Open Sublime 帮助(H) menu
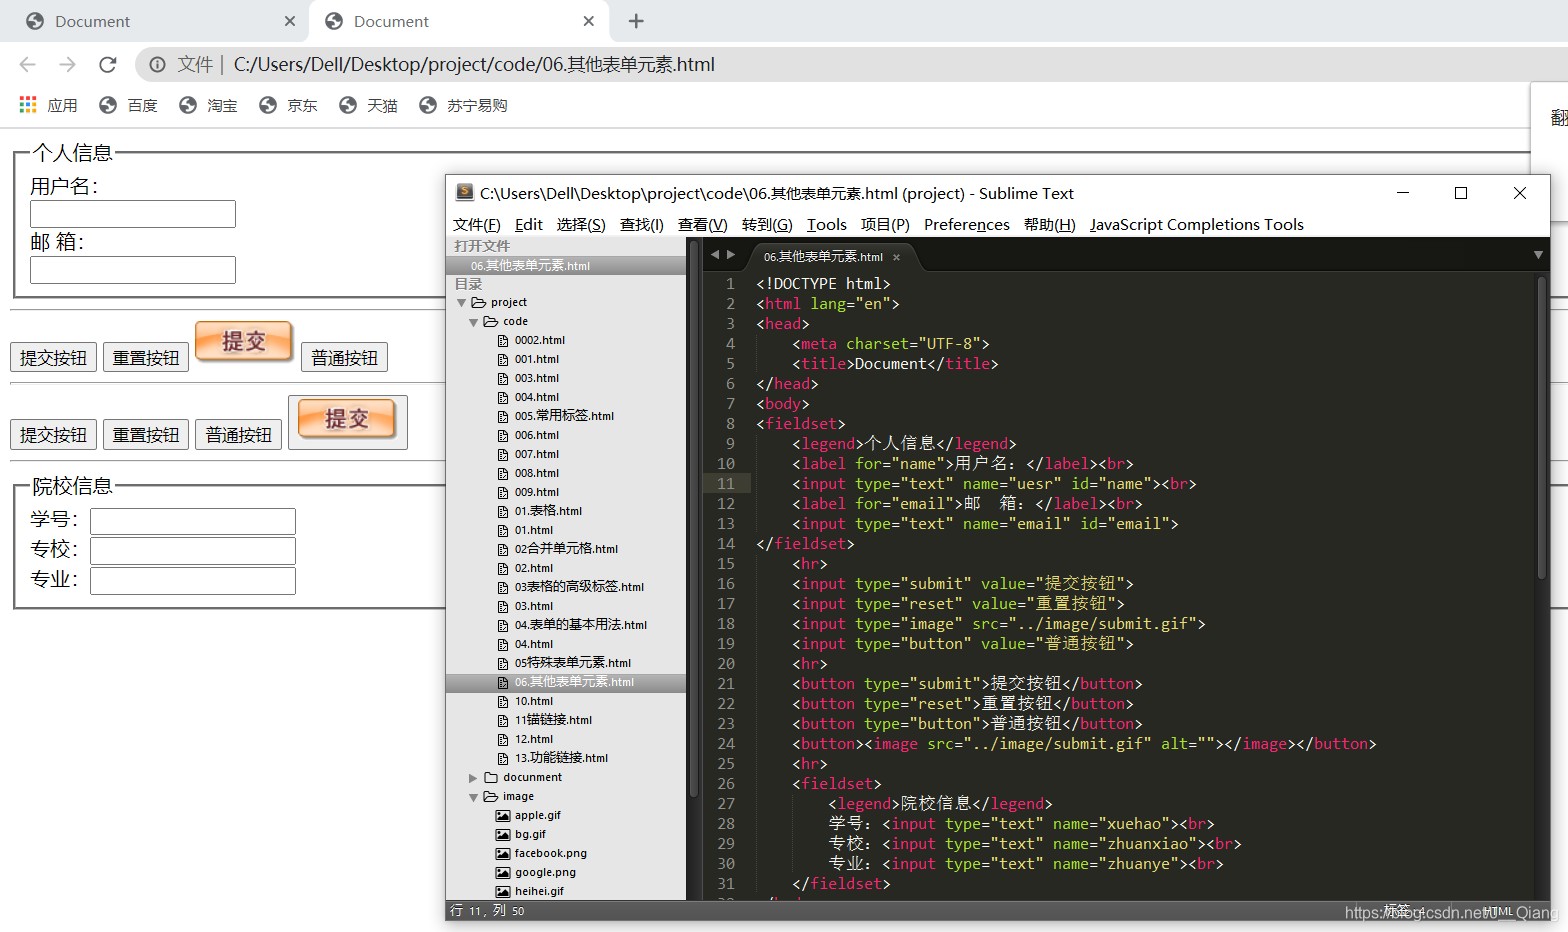This screenshot has width=1568, height=932. (1050, 225)
